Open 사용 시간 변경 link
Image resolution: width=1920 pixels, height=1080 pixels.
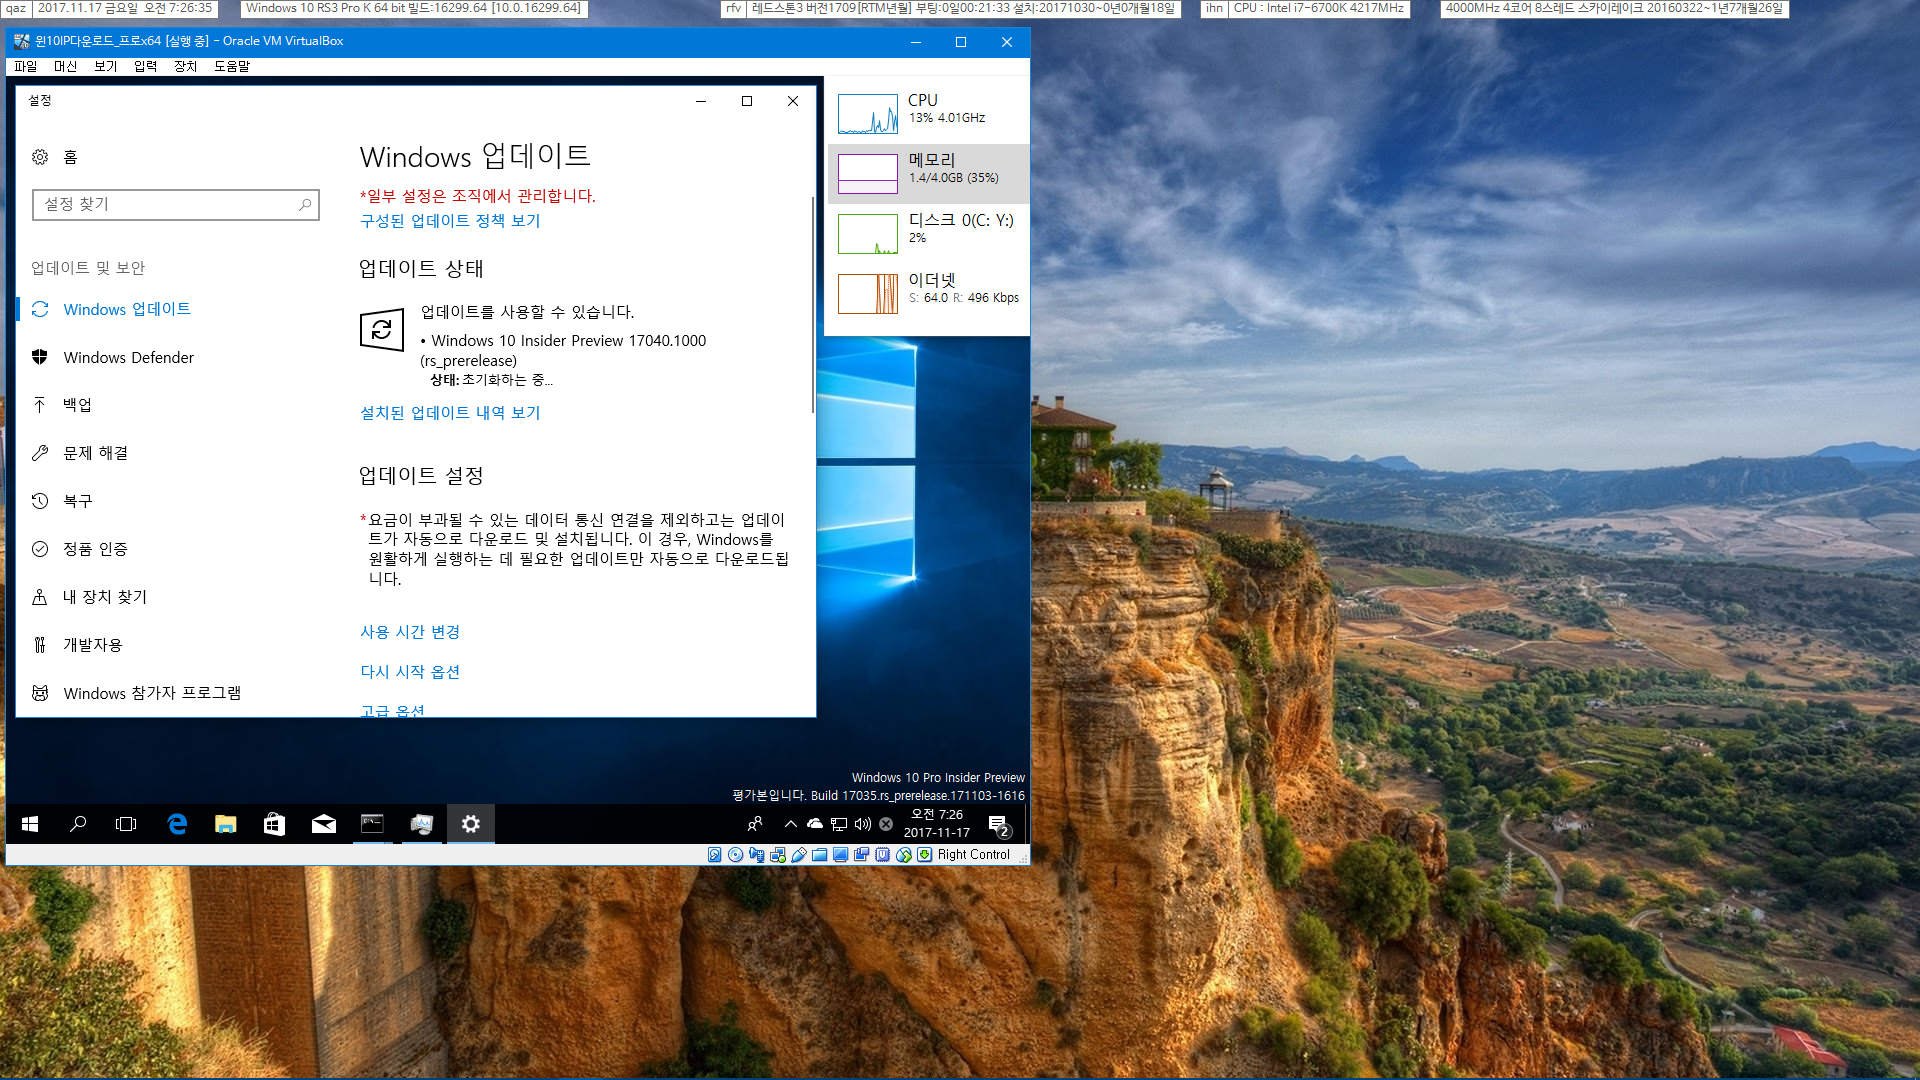(x=410, y=632)
